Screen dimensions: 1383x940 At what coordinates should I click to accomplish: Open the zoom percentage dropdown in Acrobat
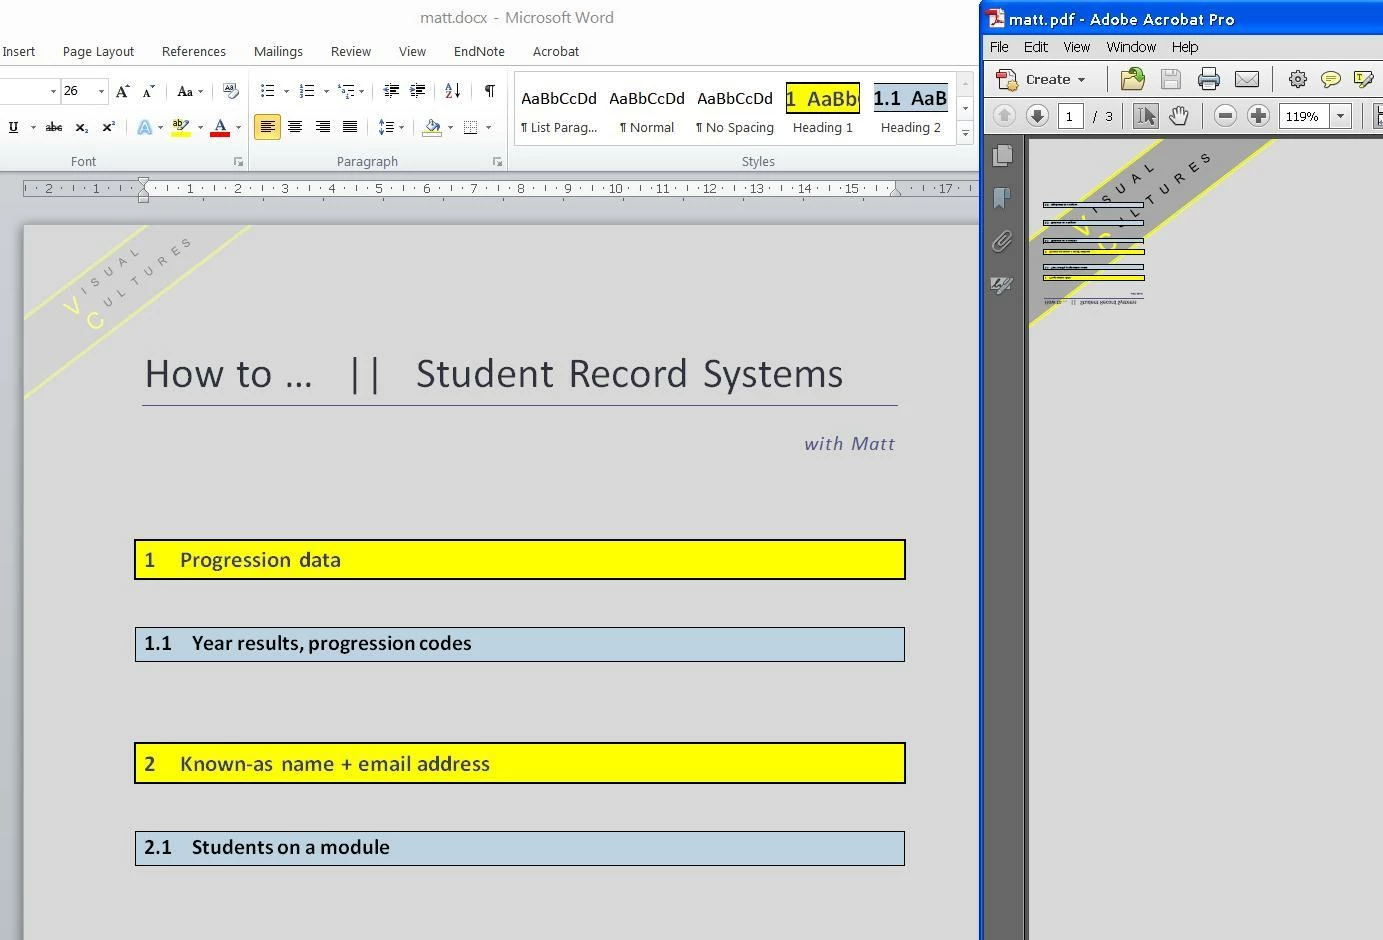[x=1340, y=116]
